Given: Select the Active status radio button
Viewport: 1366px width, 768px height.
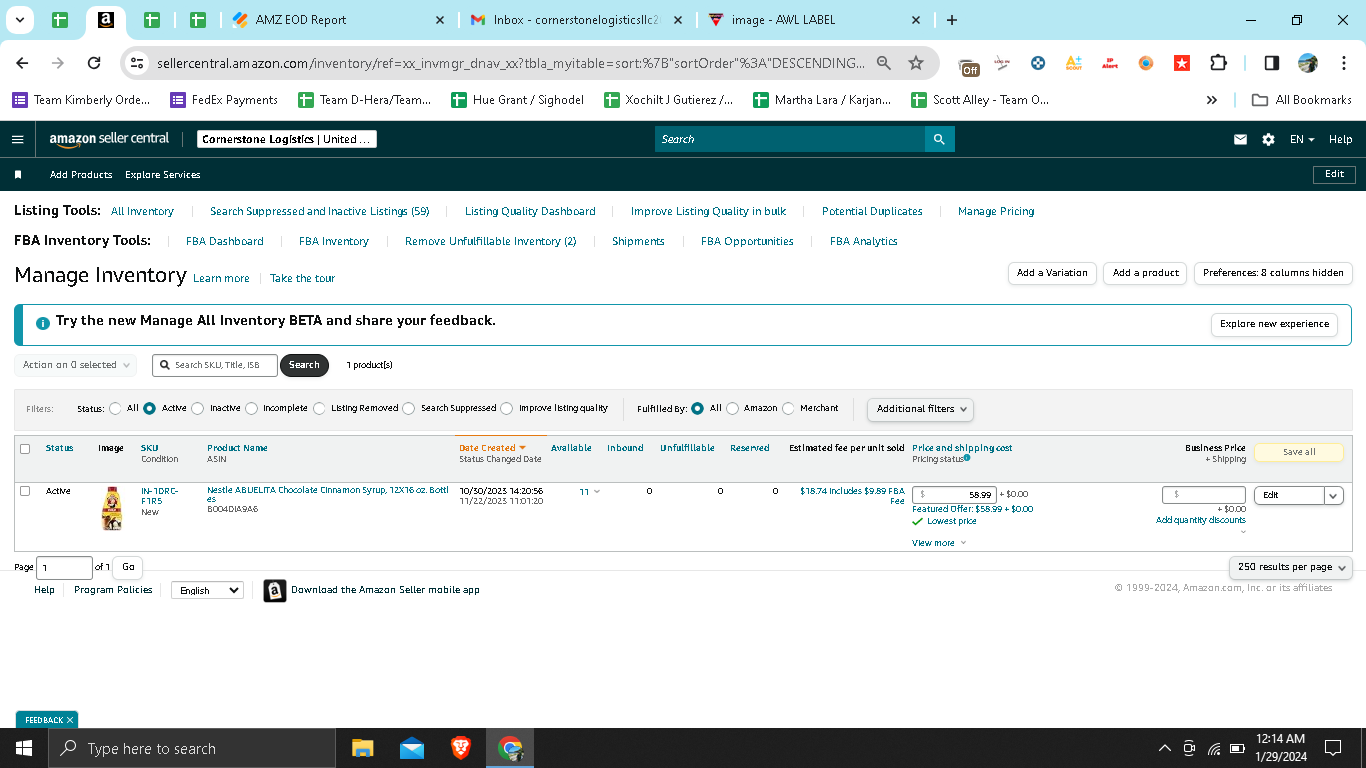Looking at the screenshot, I should pyautogui.click(x=149, y=408).
